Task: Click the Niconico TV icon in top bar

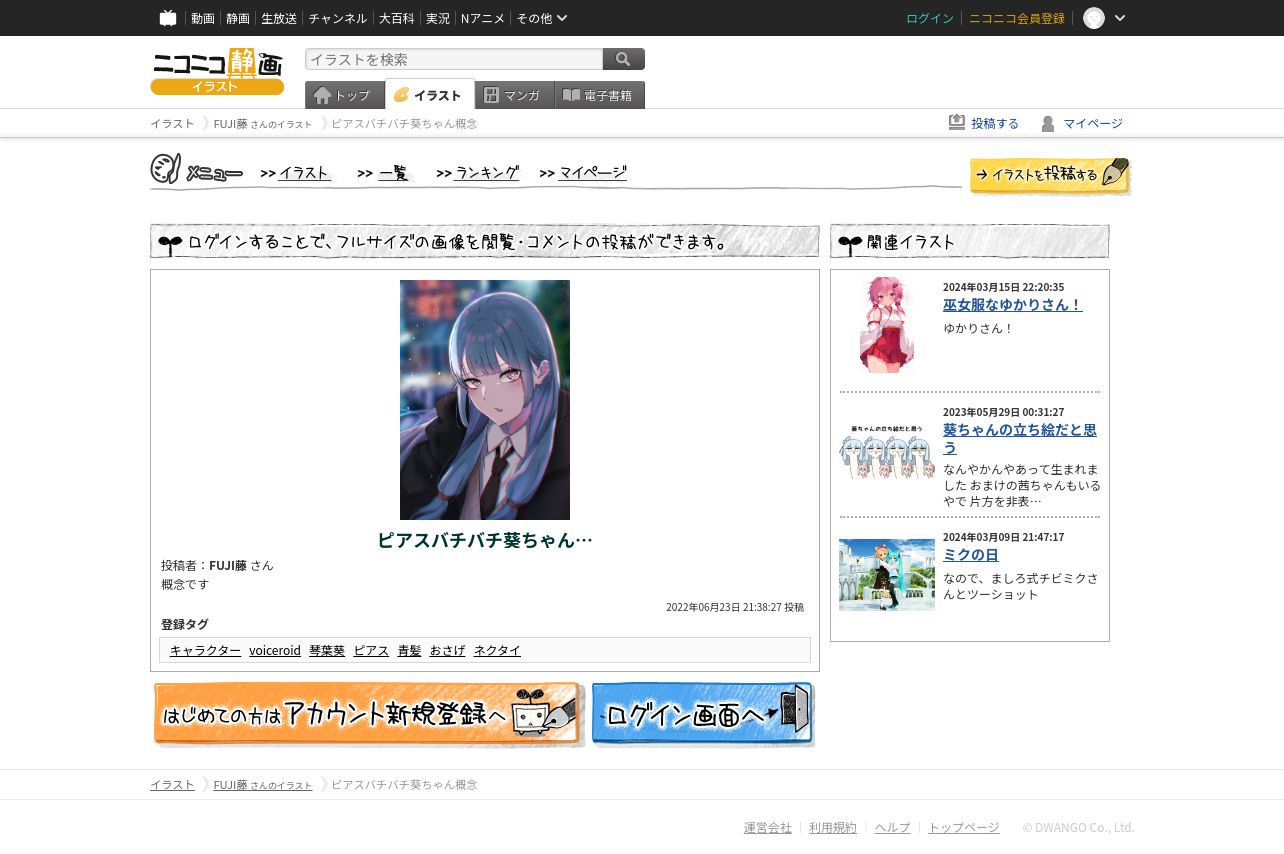Action: 168,18
